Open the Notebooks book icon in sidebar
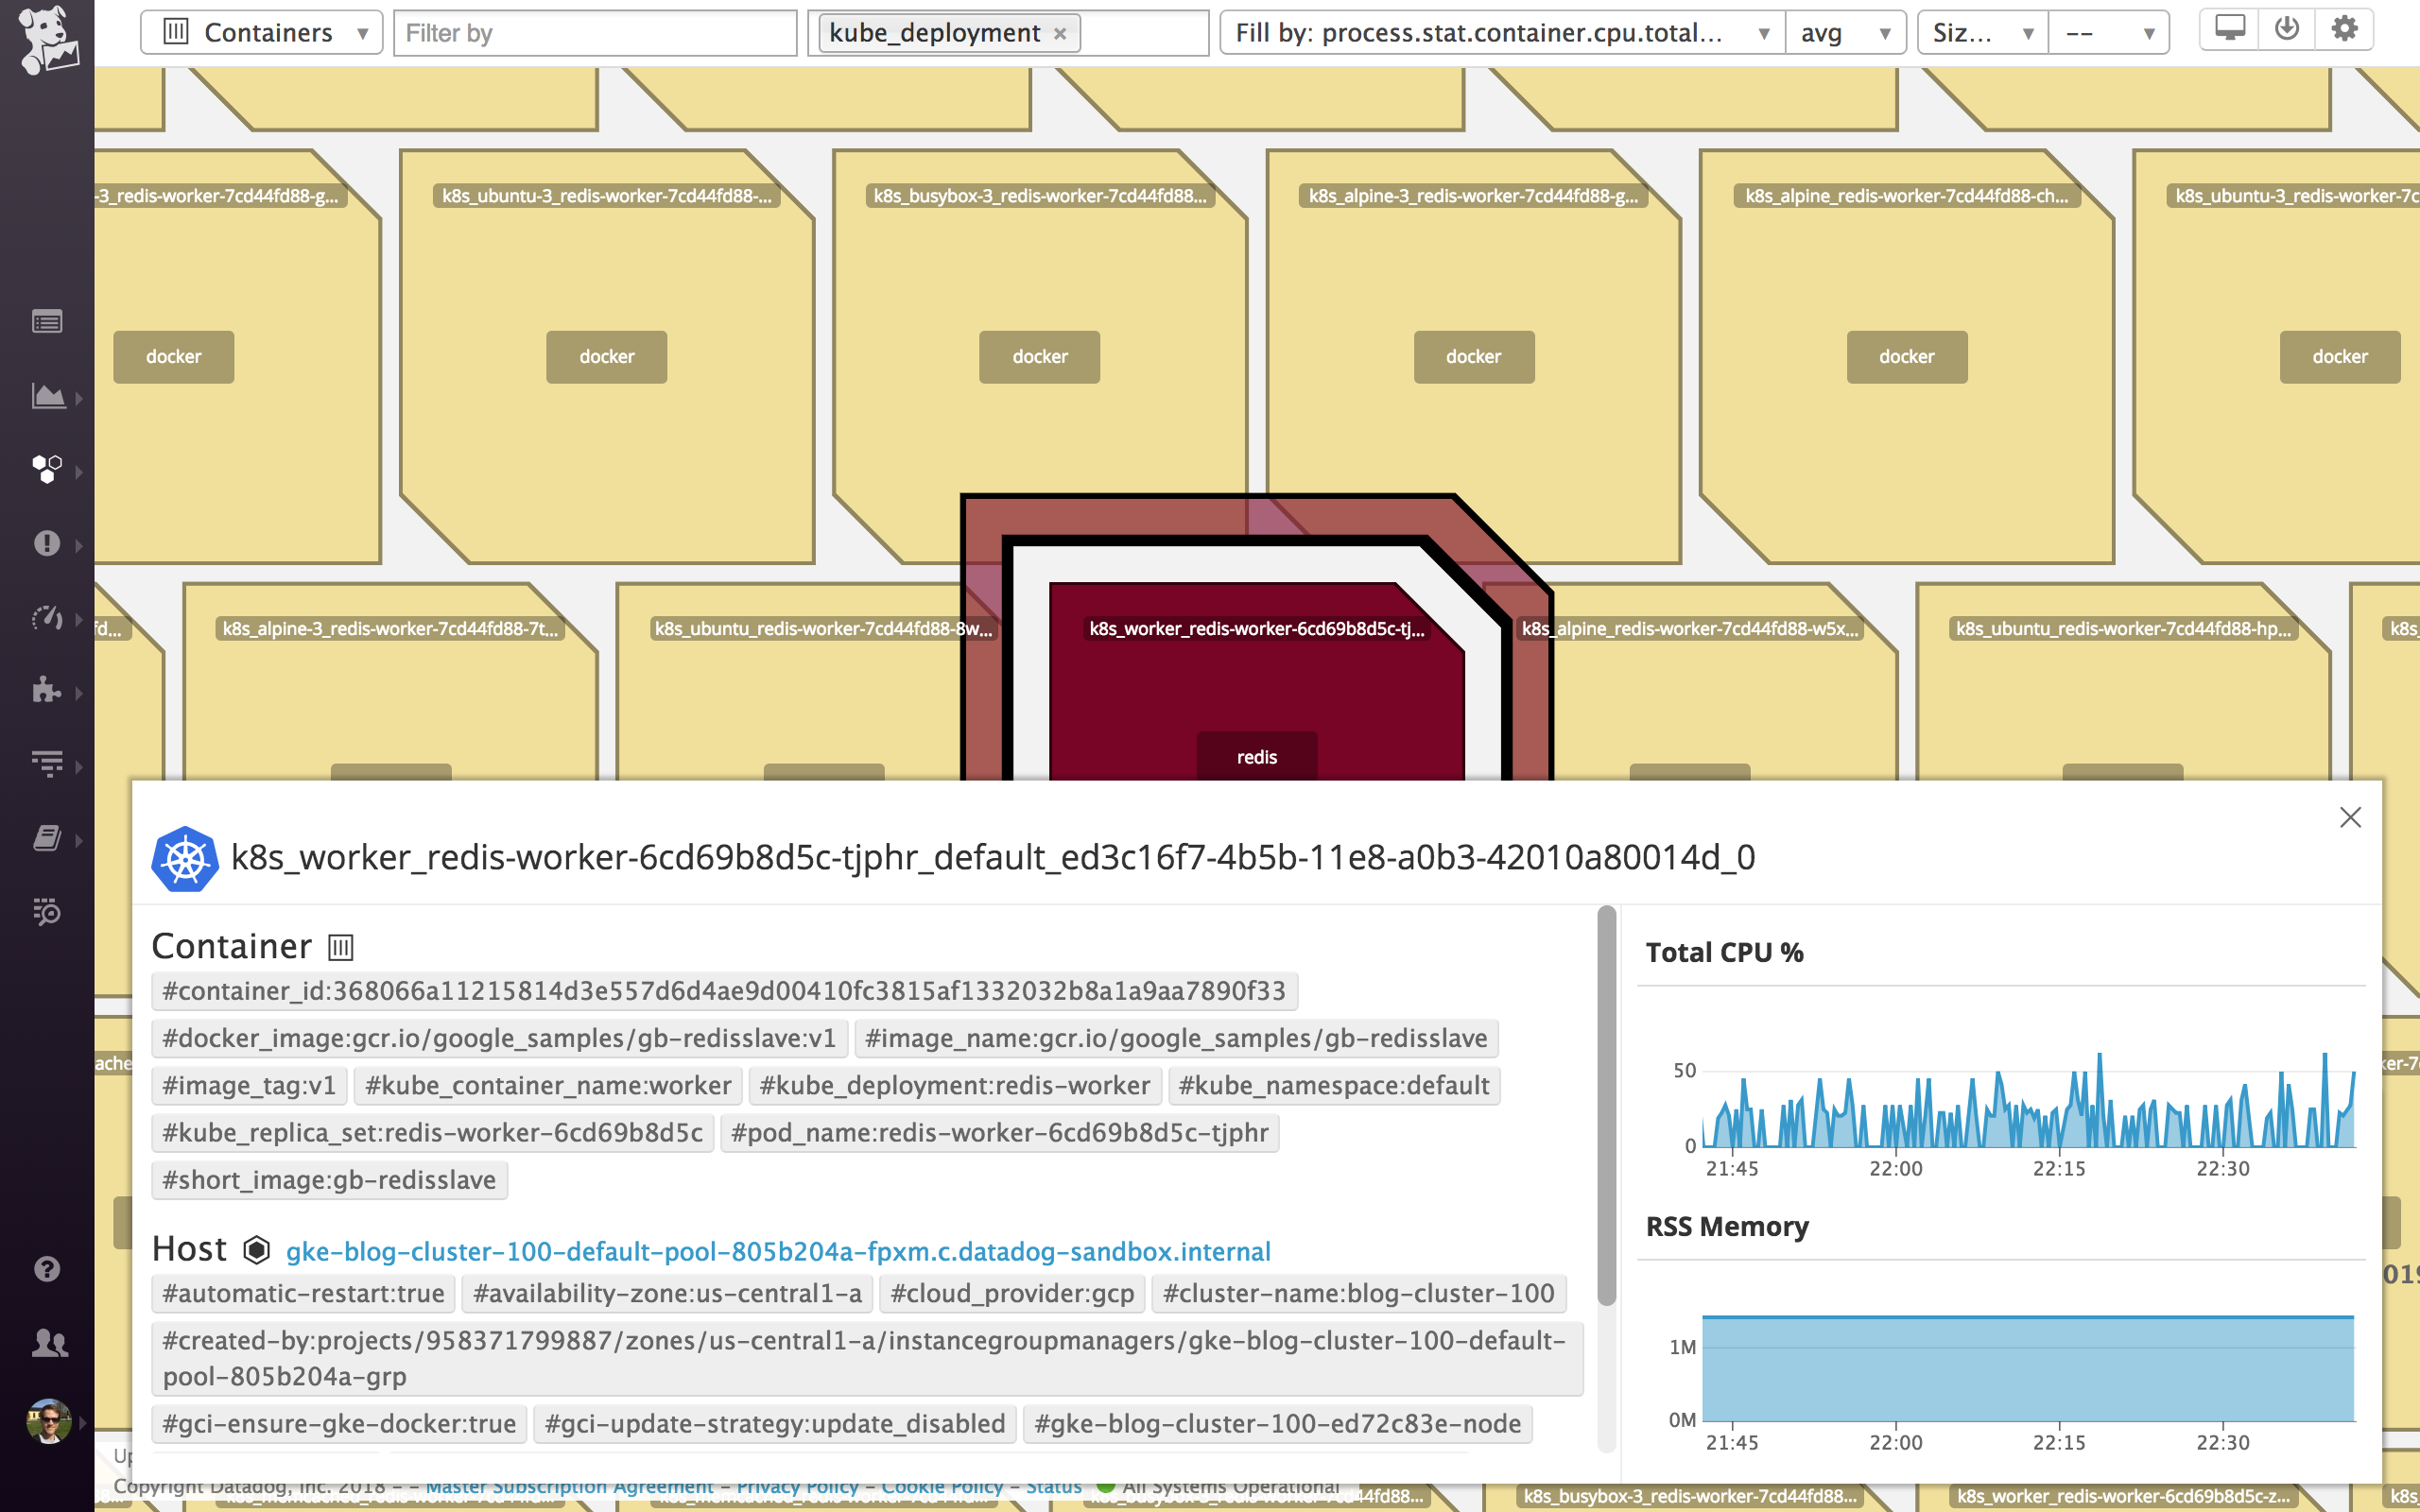 coord(47,838)
